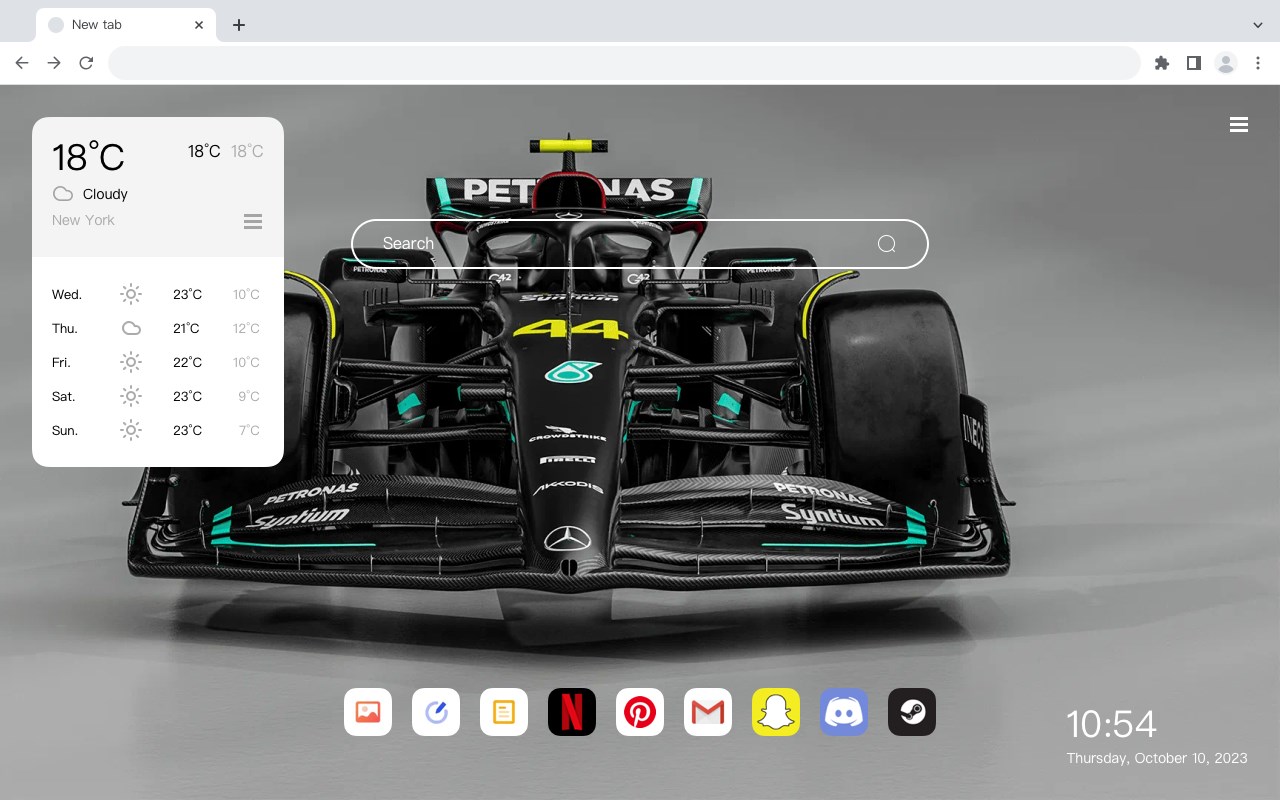Click Friday's 22°C high temperature
Image resolution: width=1280 pixels, height=800 pixels.
coord(188,362)
